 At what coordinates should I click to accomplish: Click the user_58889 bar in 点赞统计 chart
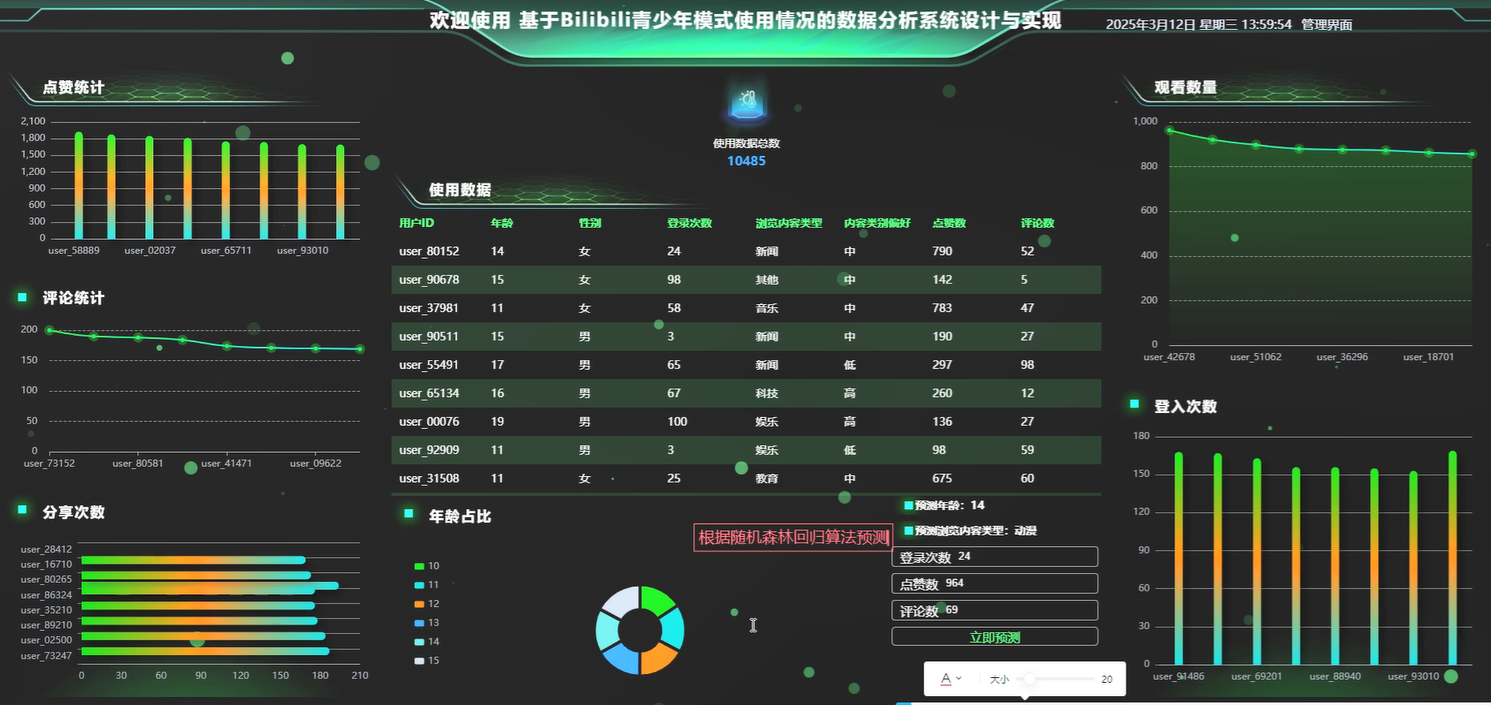[x=79, y=185]
